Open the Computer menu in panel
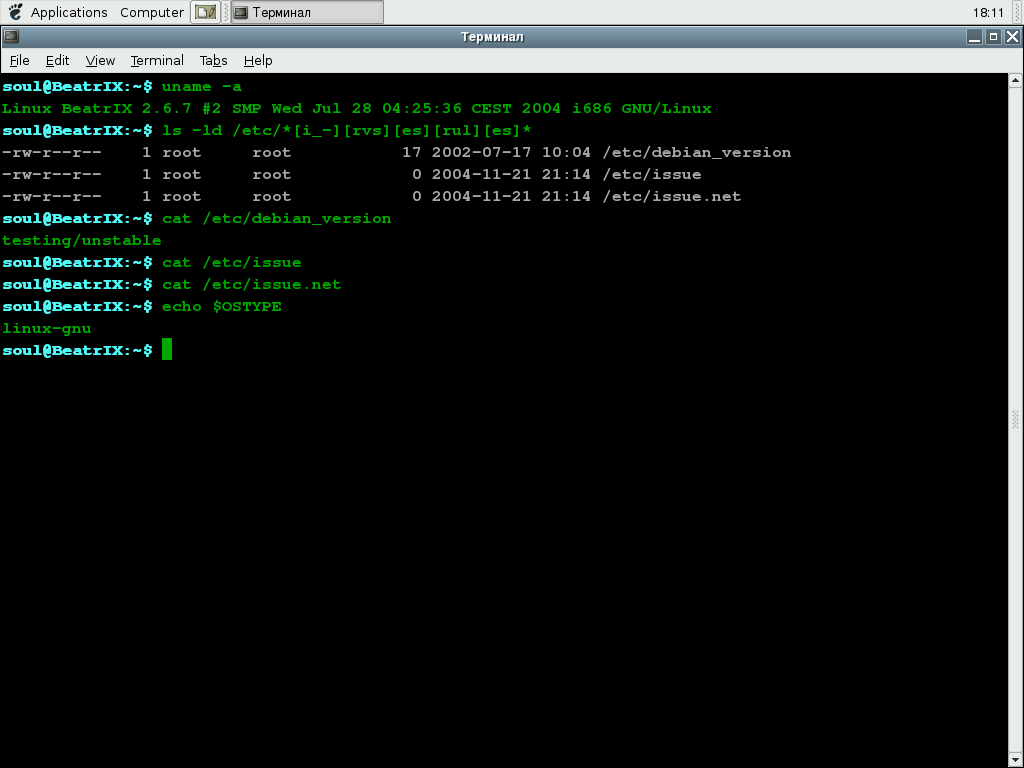Image resolution: width=1024 pixels, height=768 pixels. point(152,12)
